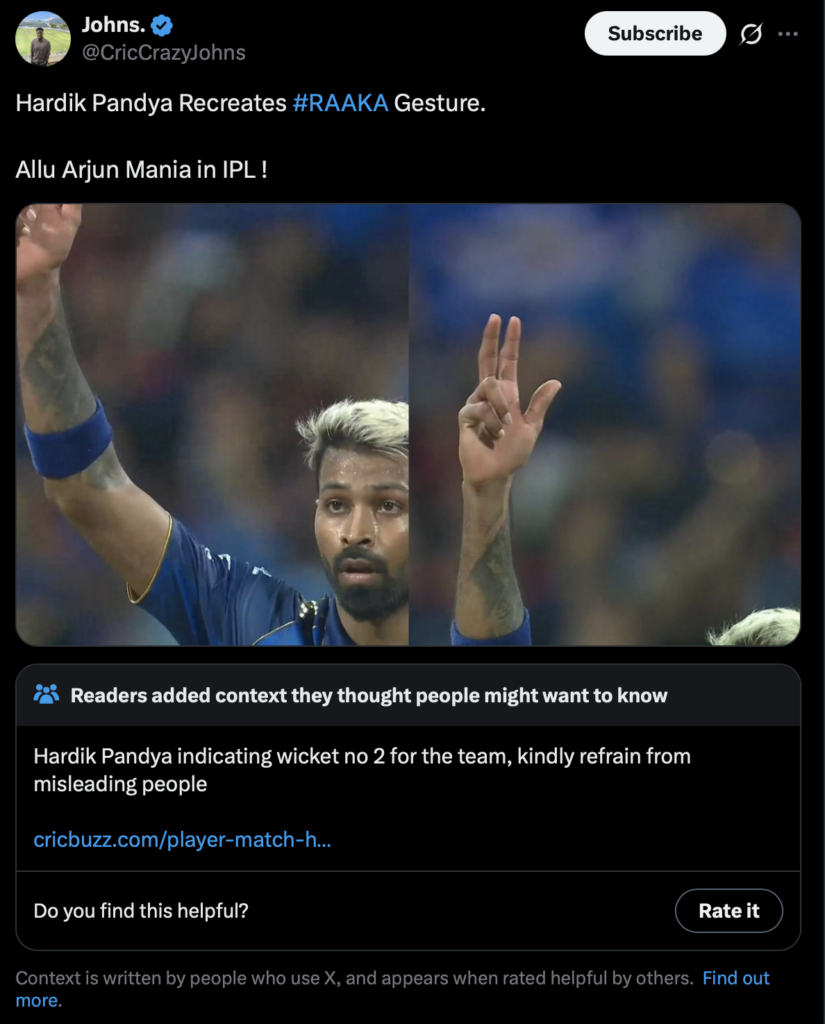Click the Subscribe button
This screenshot has height=1024, width=825.
tap(655, 33)
